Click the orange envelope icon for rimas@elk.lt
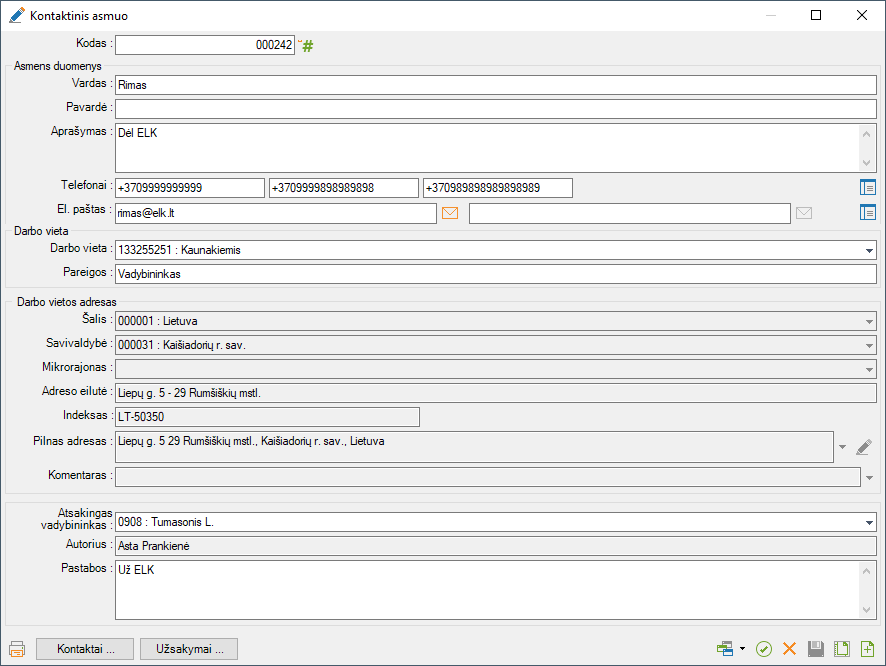Image resolution: width=886 pixels, height=666 pixels. click(x=450, y=213)
